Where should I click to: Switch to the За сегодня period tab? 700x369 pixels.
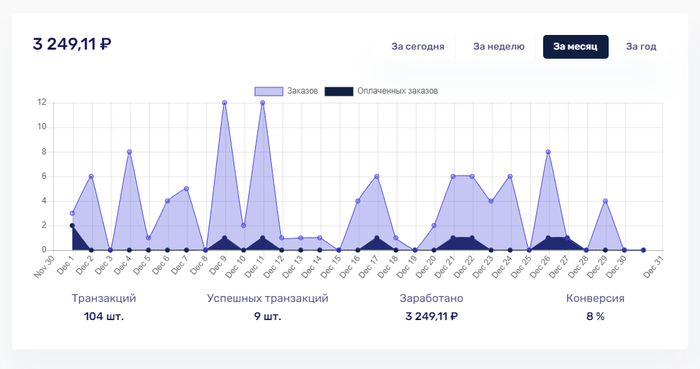point(417,46)
